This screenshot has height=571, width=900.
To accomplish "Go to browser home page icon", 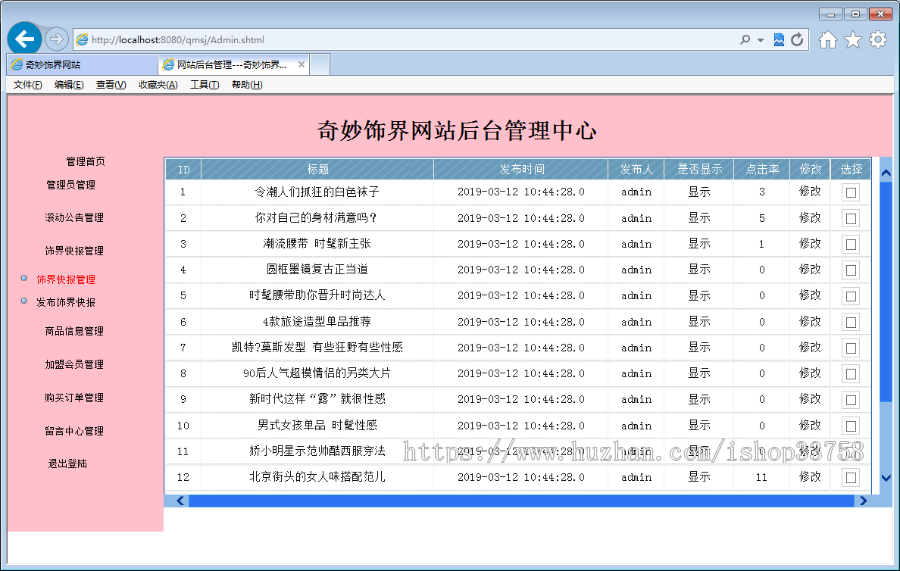I will 828,40.
